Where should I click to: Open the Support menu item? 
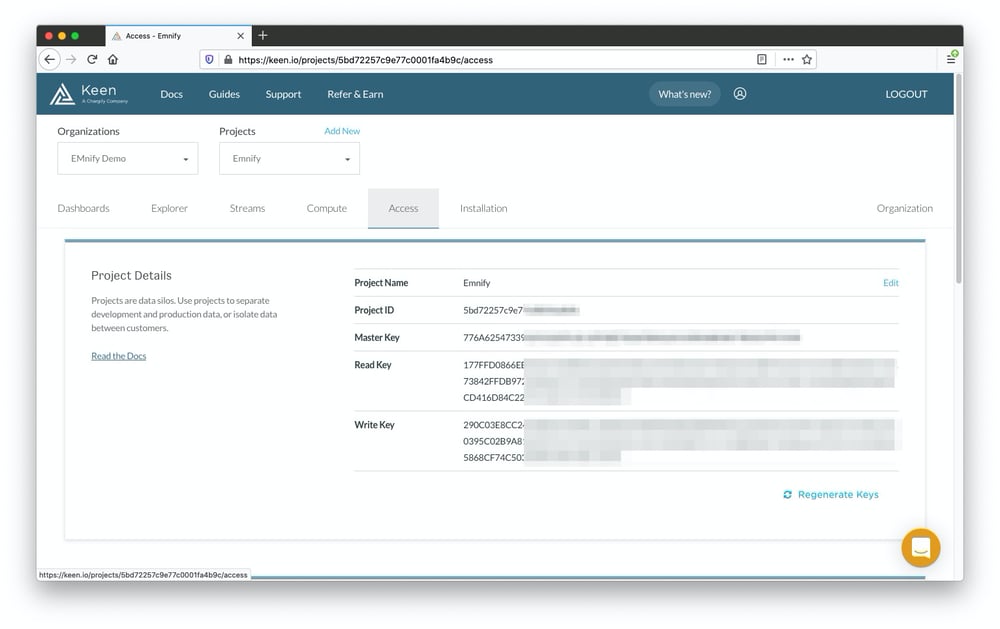(x=283, y=94)
